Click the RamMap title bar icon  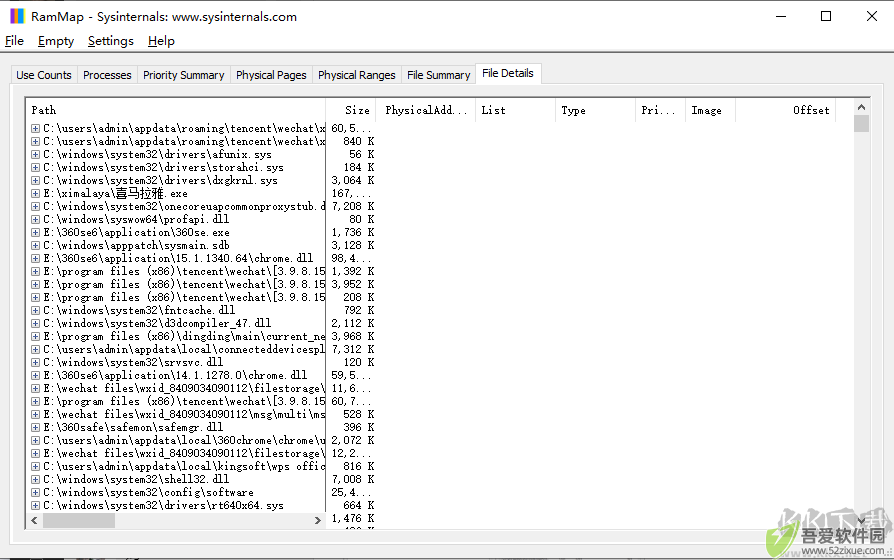pyautogui.click(x=18, y=16)
